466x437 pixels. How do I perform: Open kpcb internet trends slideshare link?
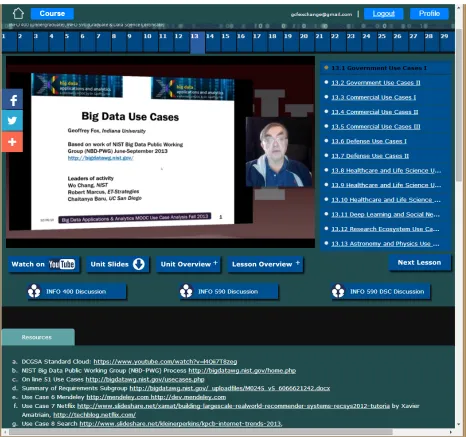tap(181, 424)
